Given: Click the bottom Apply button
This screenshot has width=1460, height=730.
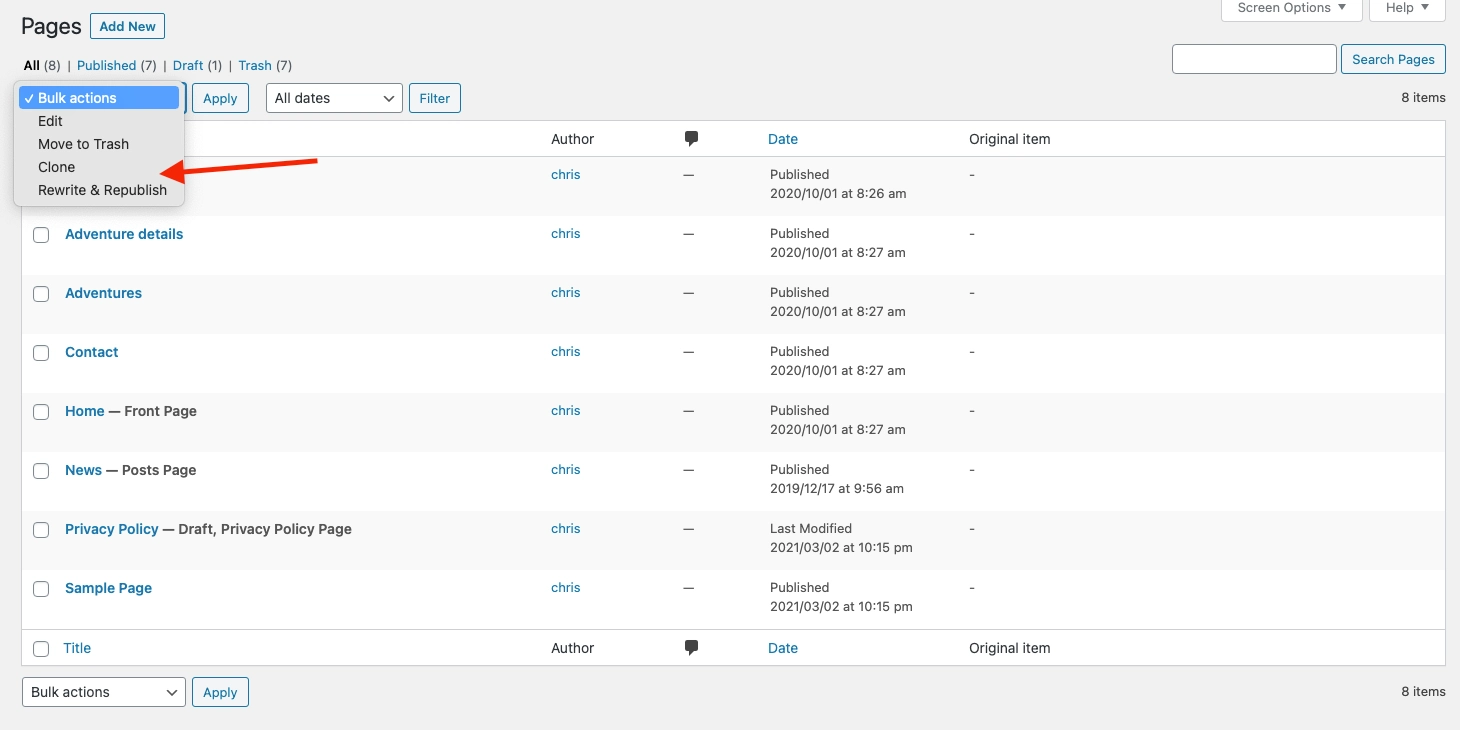Looking at the screenshot, I should pos(220,692).
